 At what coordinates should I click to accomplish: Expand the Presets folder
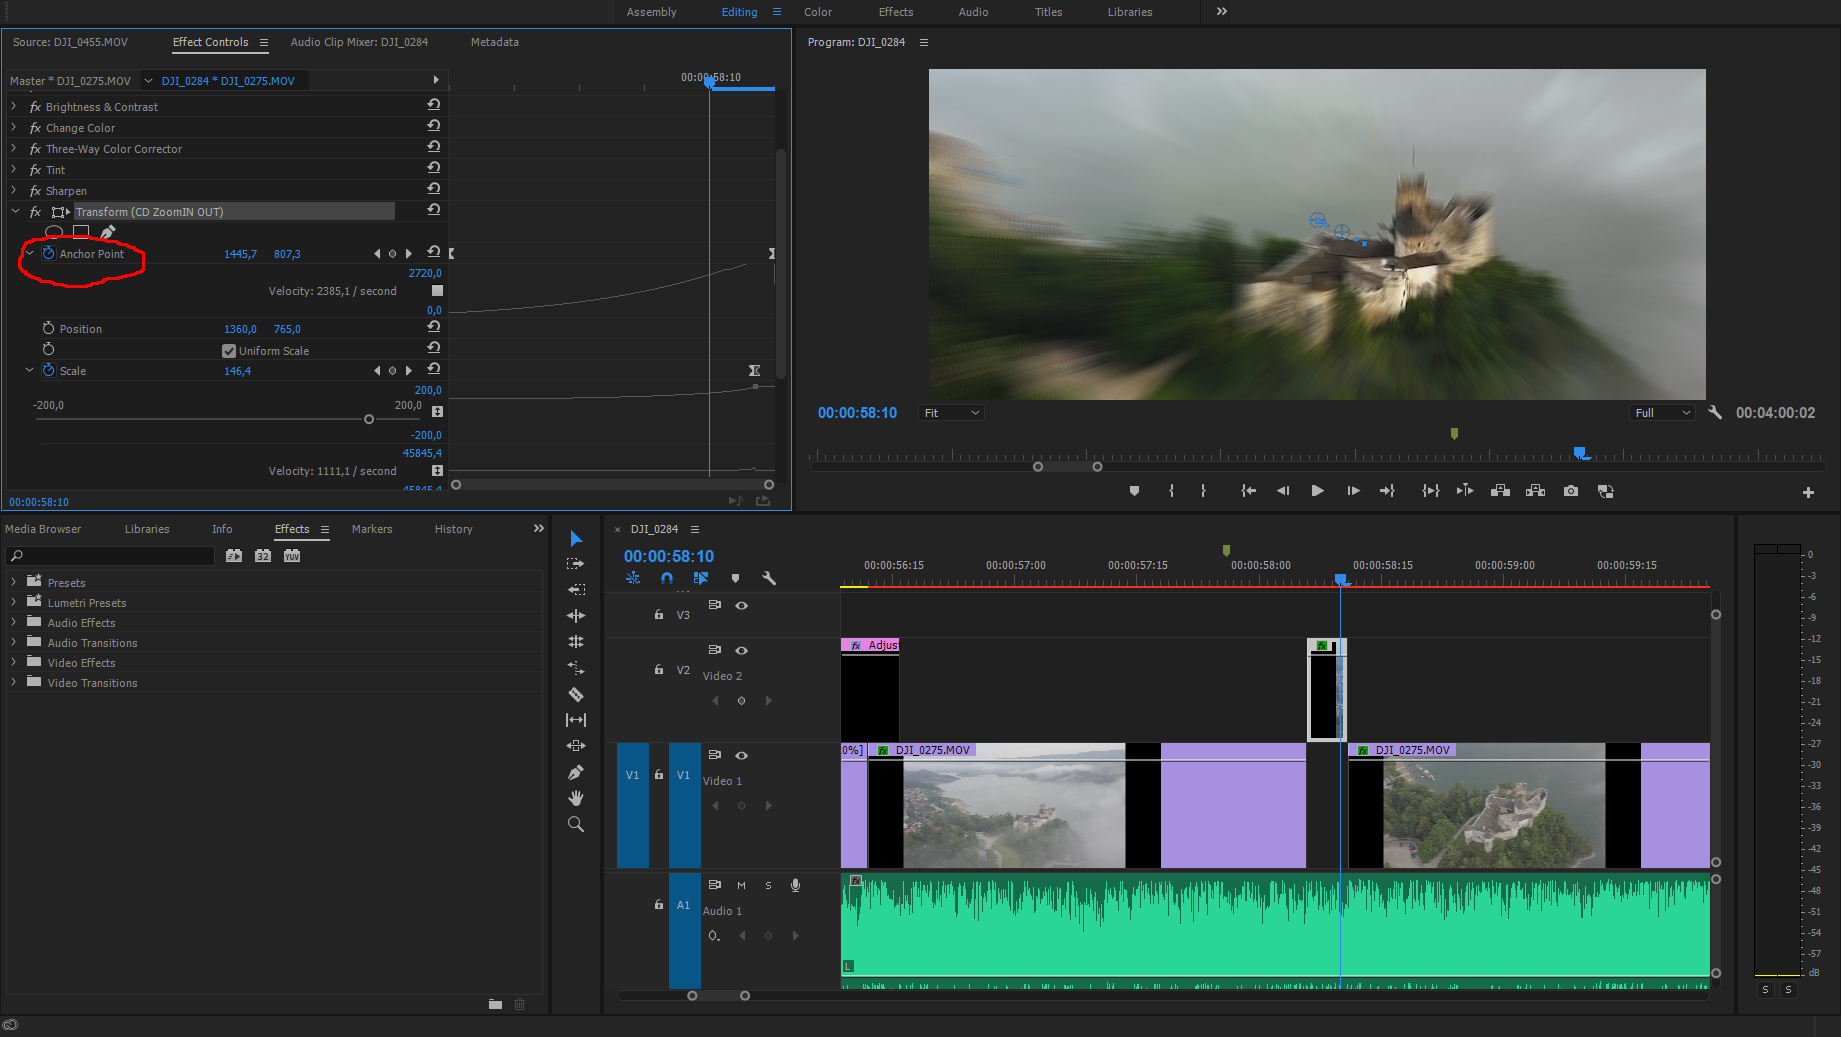tap(13, 582)
